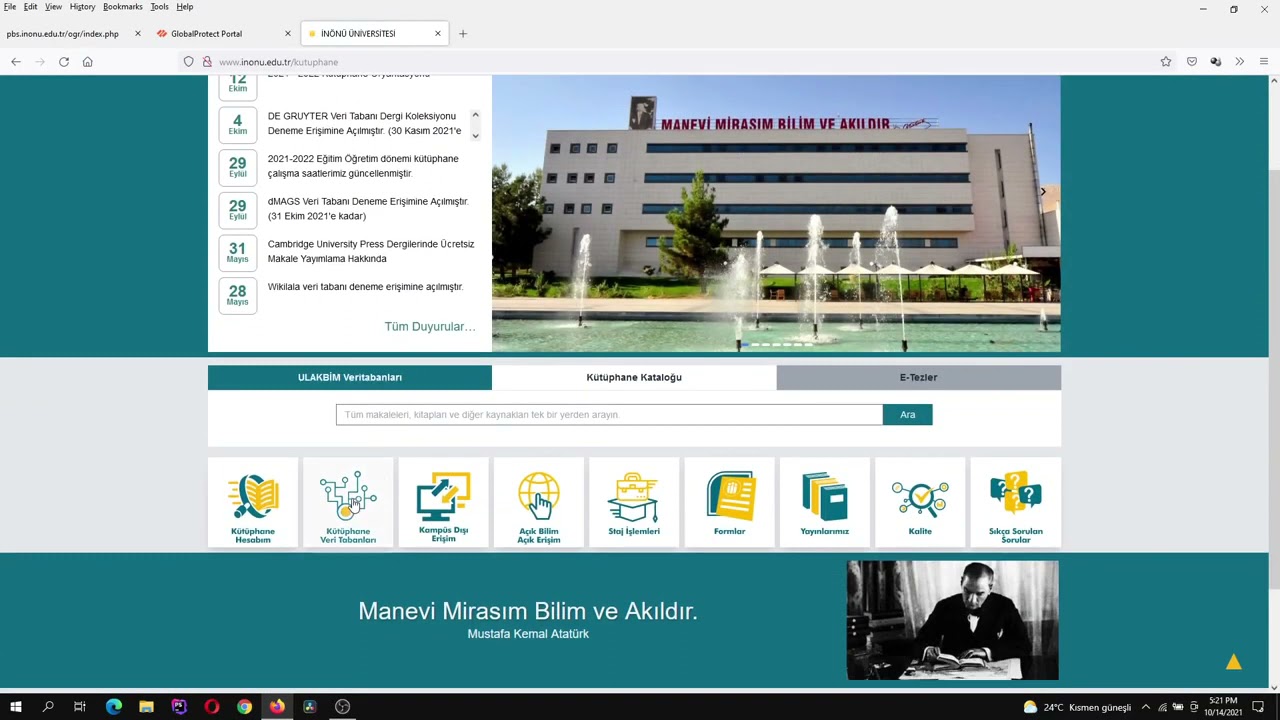Viewport: 1280px width, 720px height.
Task: Go to browser Home page
Action: click(x=88, y=62)
